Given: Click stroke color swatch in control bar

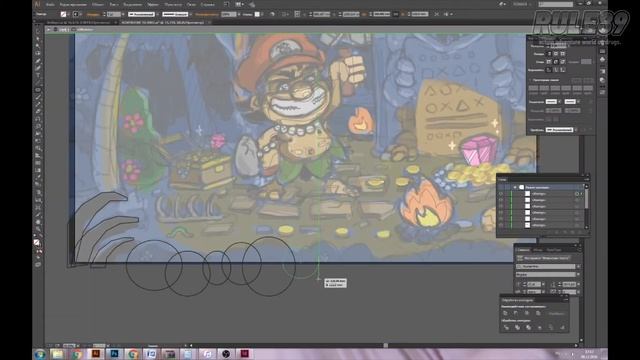Looking at the screenshot, I should pos(76,14).
